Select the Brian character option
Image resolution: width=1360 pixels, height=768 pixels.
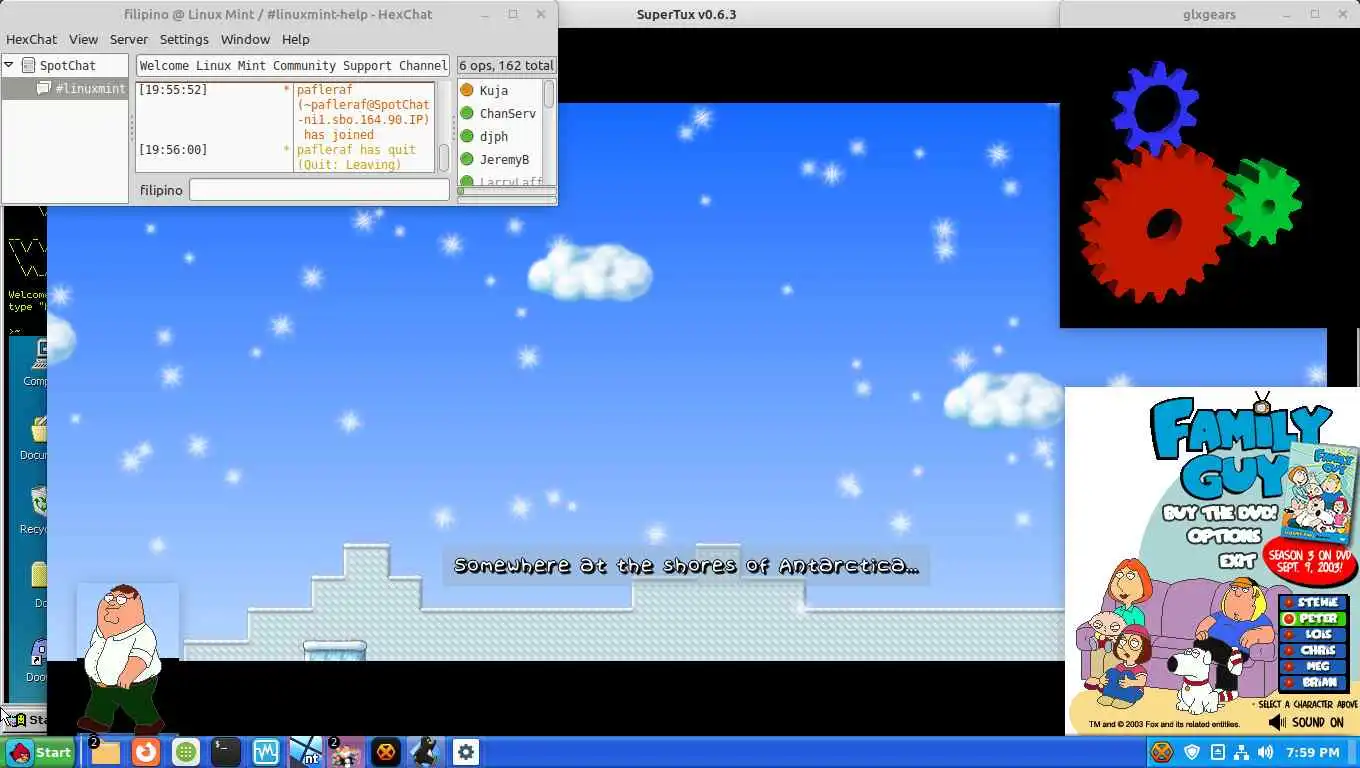tap(1313, 682)
